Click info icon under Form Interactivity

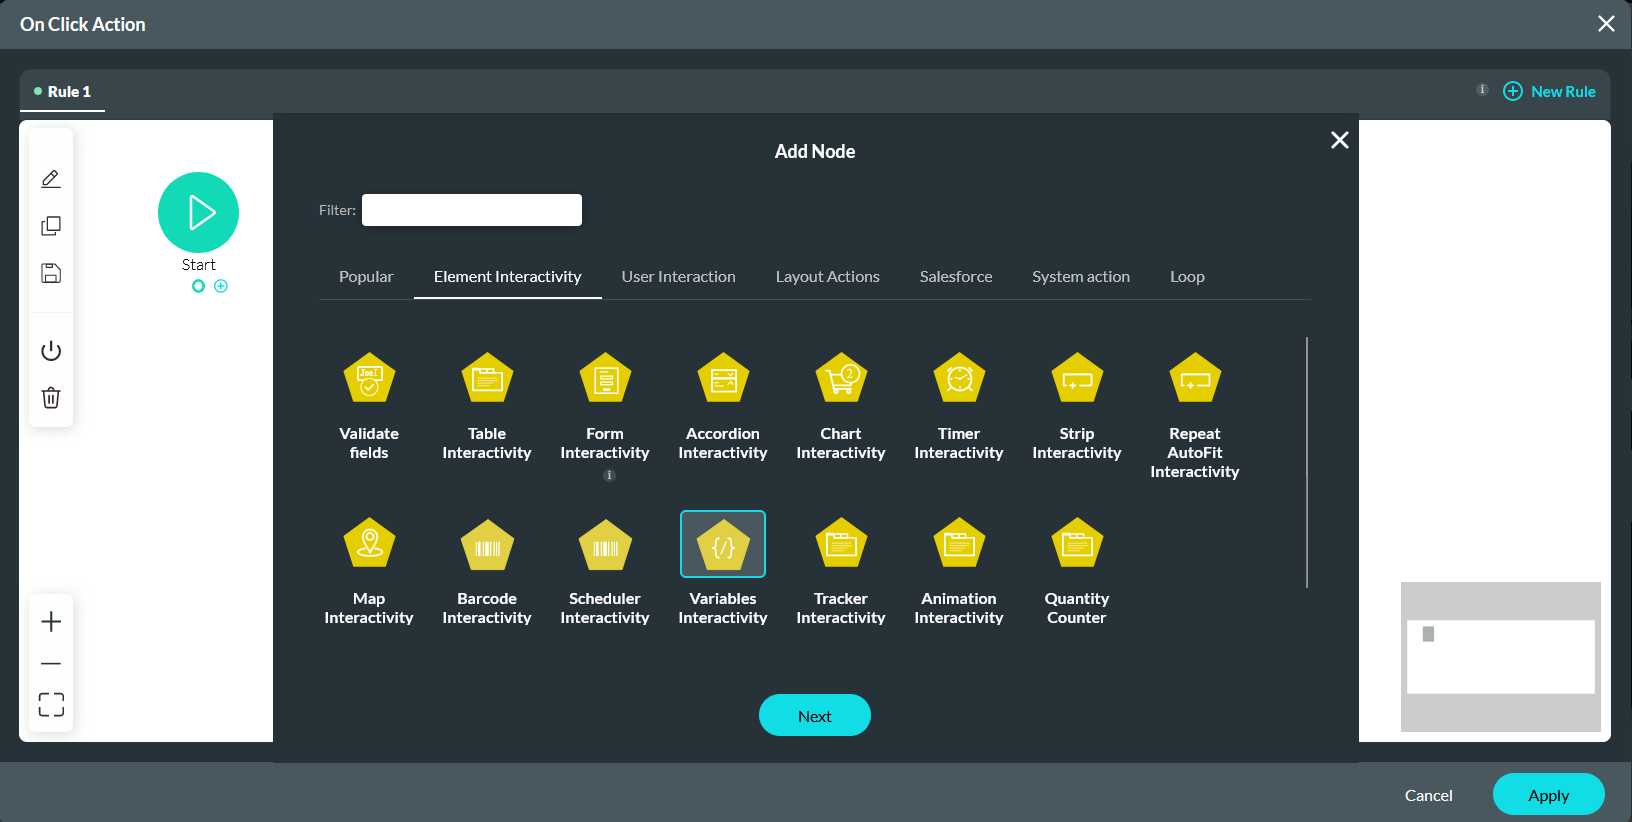click(x=609, y=475)
